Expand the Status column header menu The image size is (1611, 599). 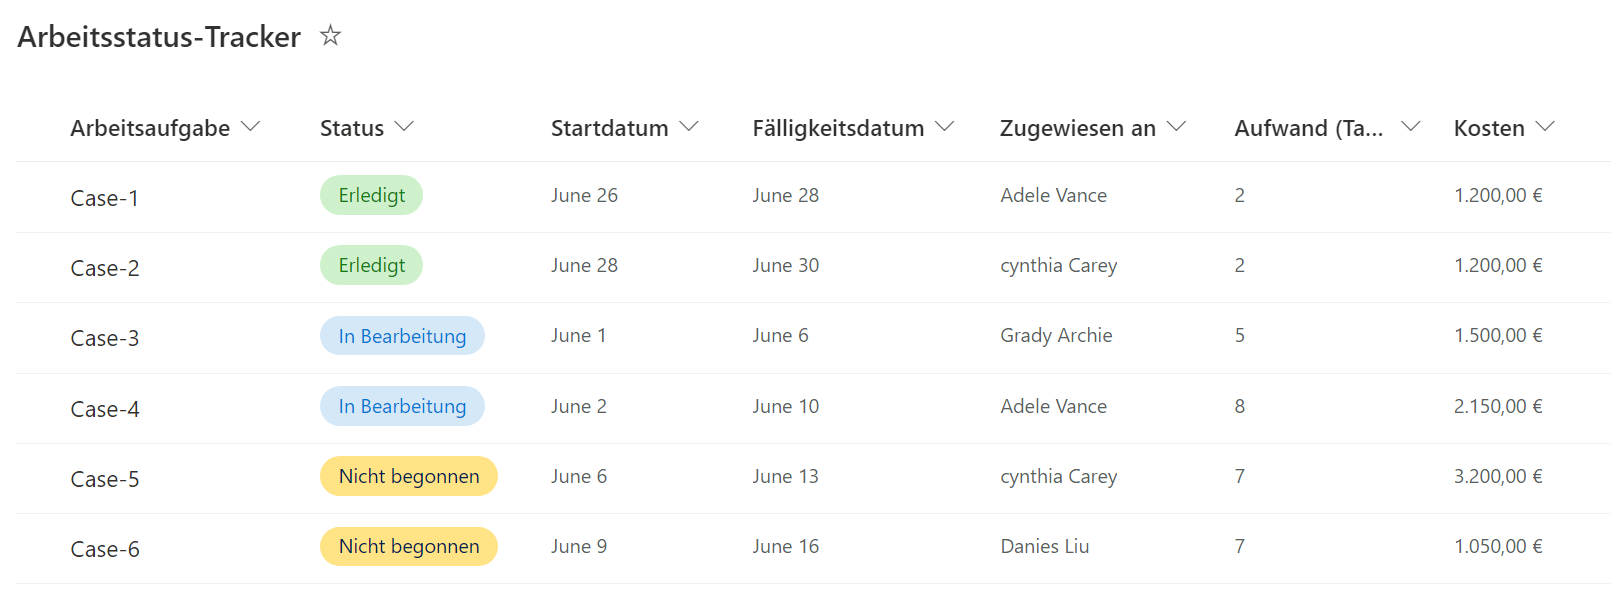point(404,127)
